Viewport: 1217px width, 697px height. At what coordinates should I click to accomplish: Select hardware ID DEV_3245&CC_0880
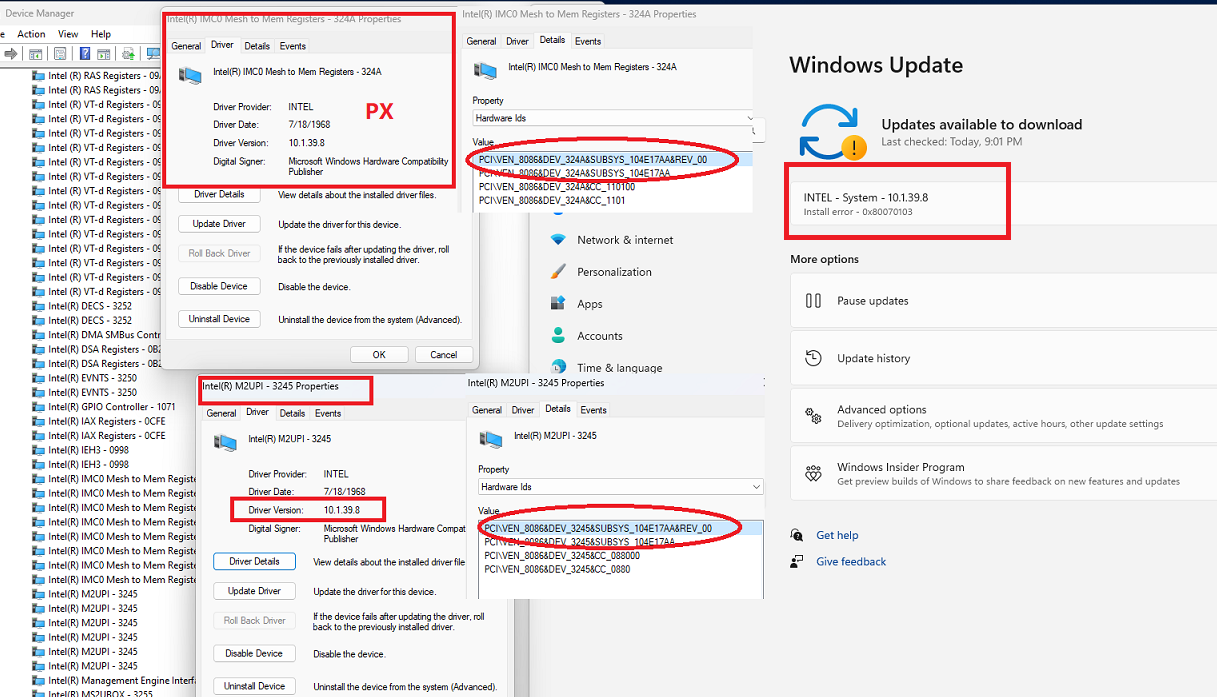[557, 569]
